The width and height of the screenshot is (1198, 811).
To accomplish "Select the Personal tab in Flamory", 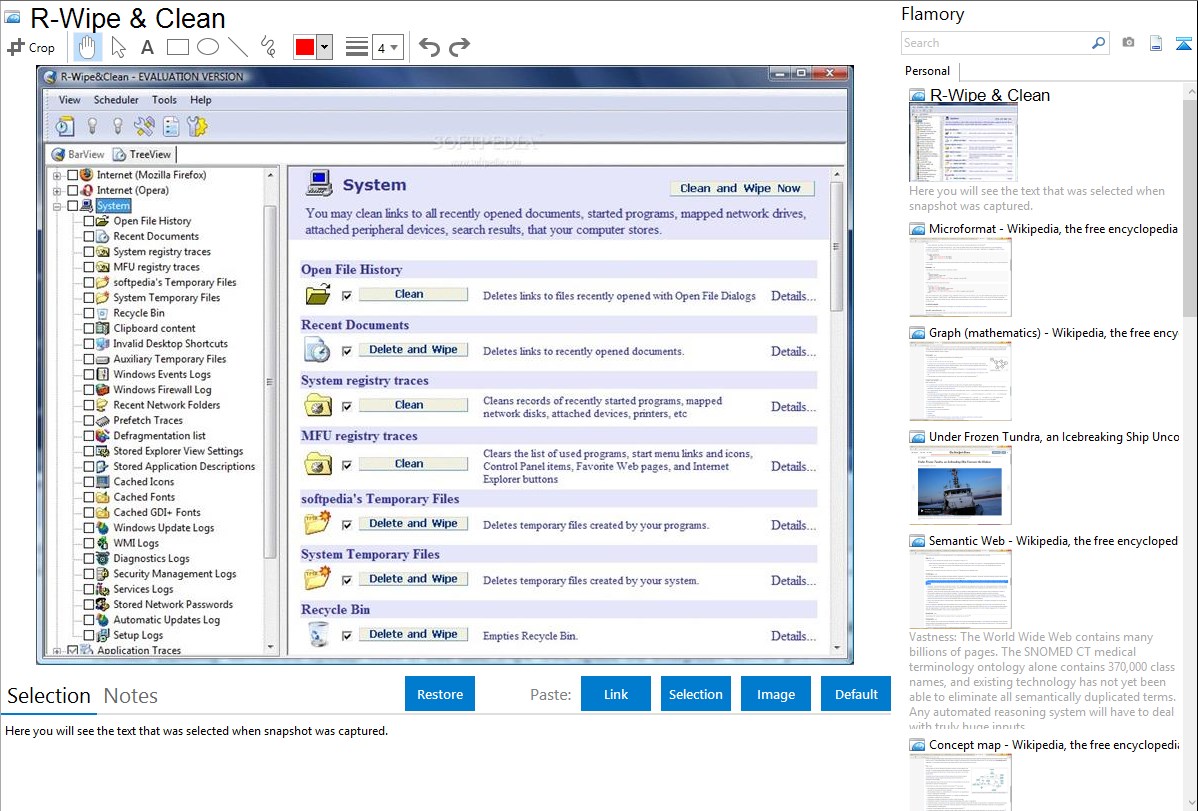I will (x=928, y=71).
